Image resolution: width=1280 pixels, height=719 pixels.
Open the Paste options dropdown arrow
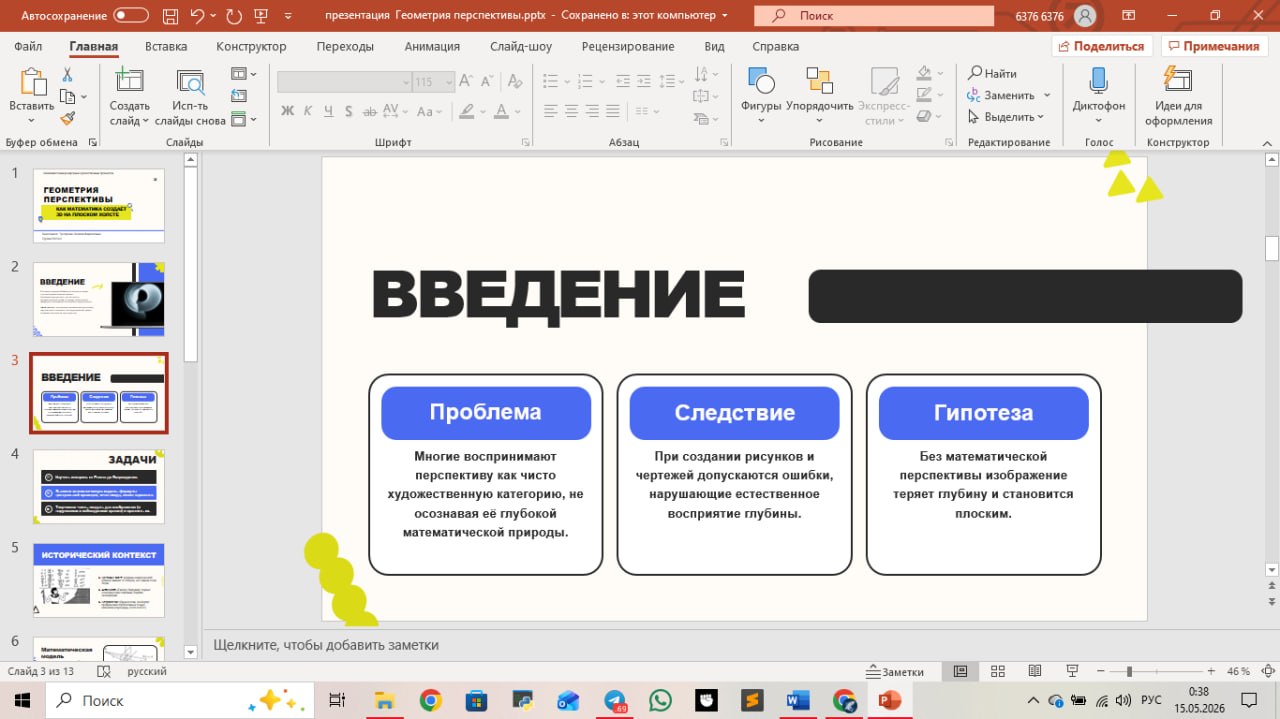pyautogui.click(x=31, y=121)
